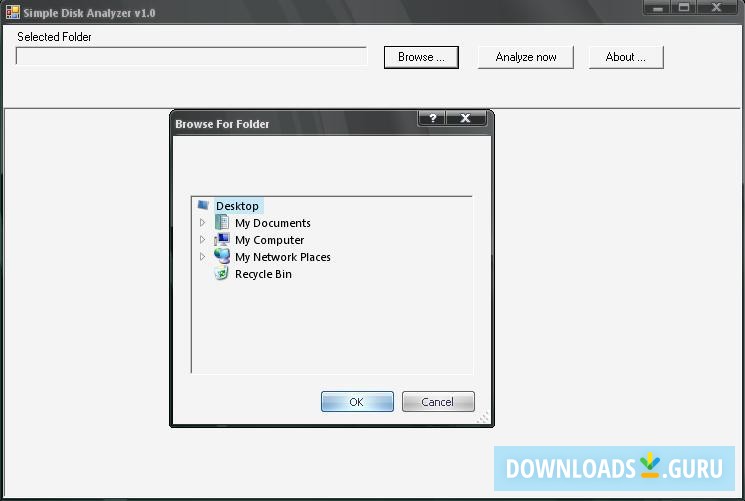Click the My Computer icon
Screen dimensions: 745x501
(x=222, y=239)
